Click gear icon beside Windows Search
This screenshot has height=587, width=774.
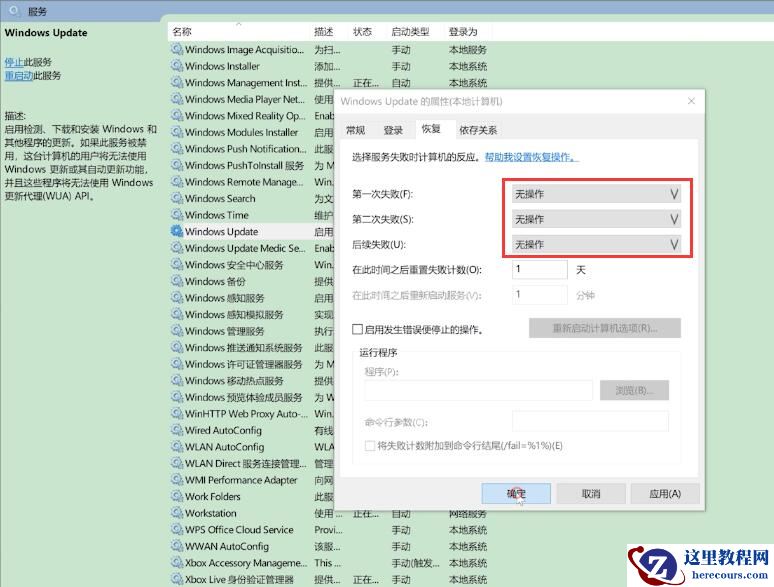(x=177, y=198)
